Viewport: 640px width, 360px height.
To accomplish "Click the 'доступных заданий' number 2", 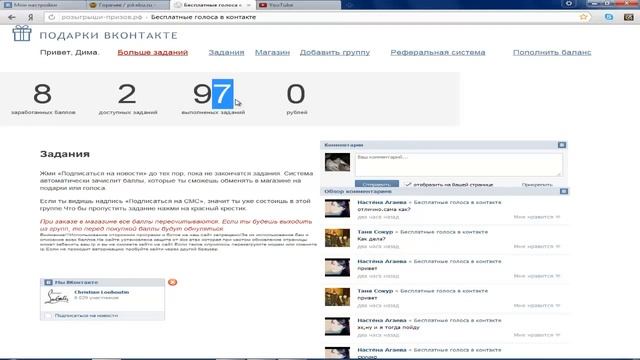I will (x=127, y=94).
